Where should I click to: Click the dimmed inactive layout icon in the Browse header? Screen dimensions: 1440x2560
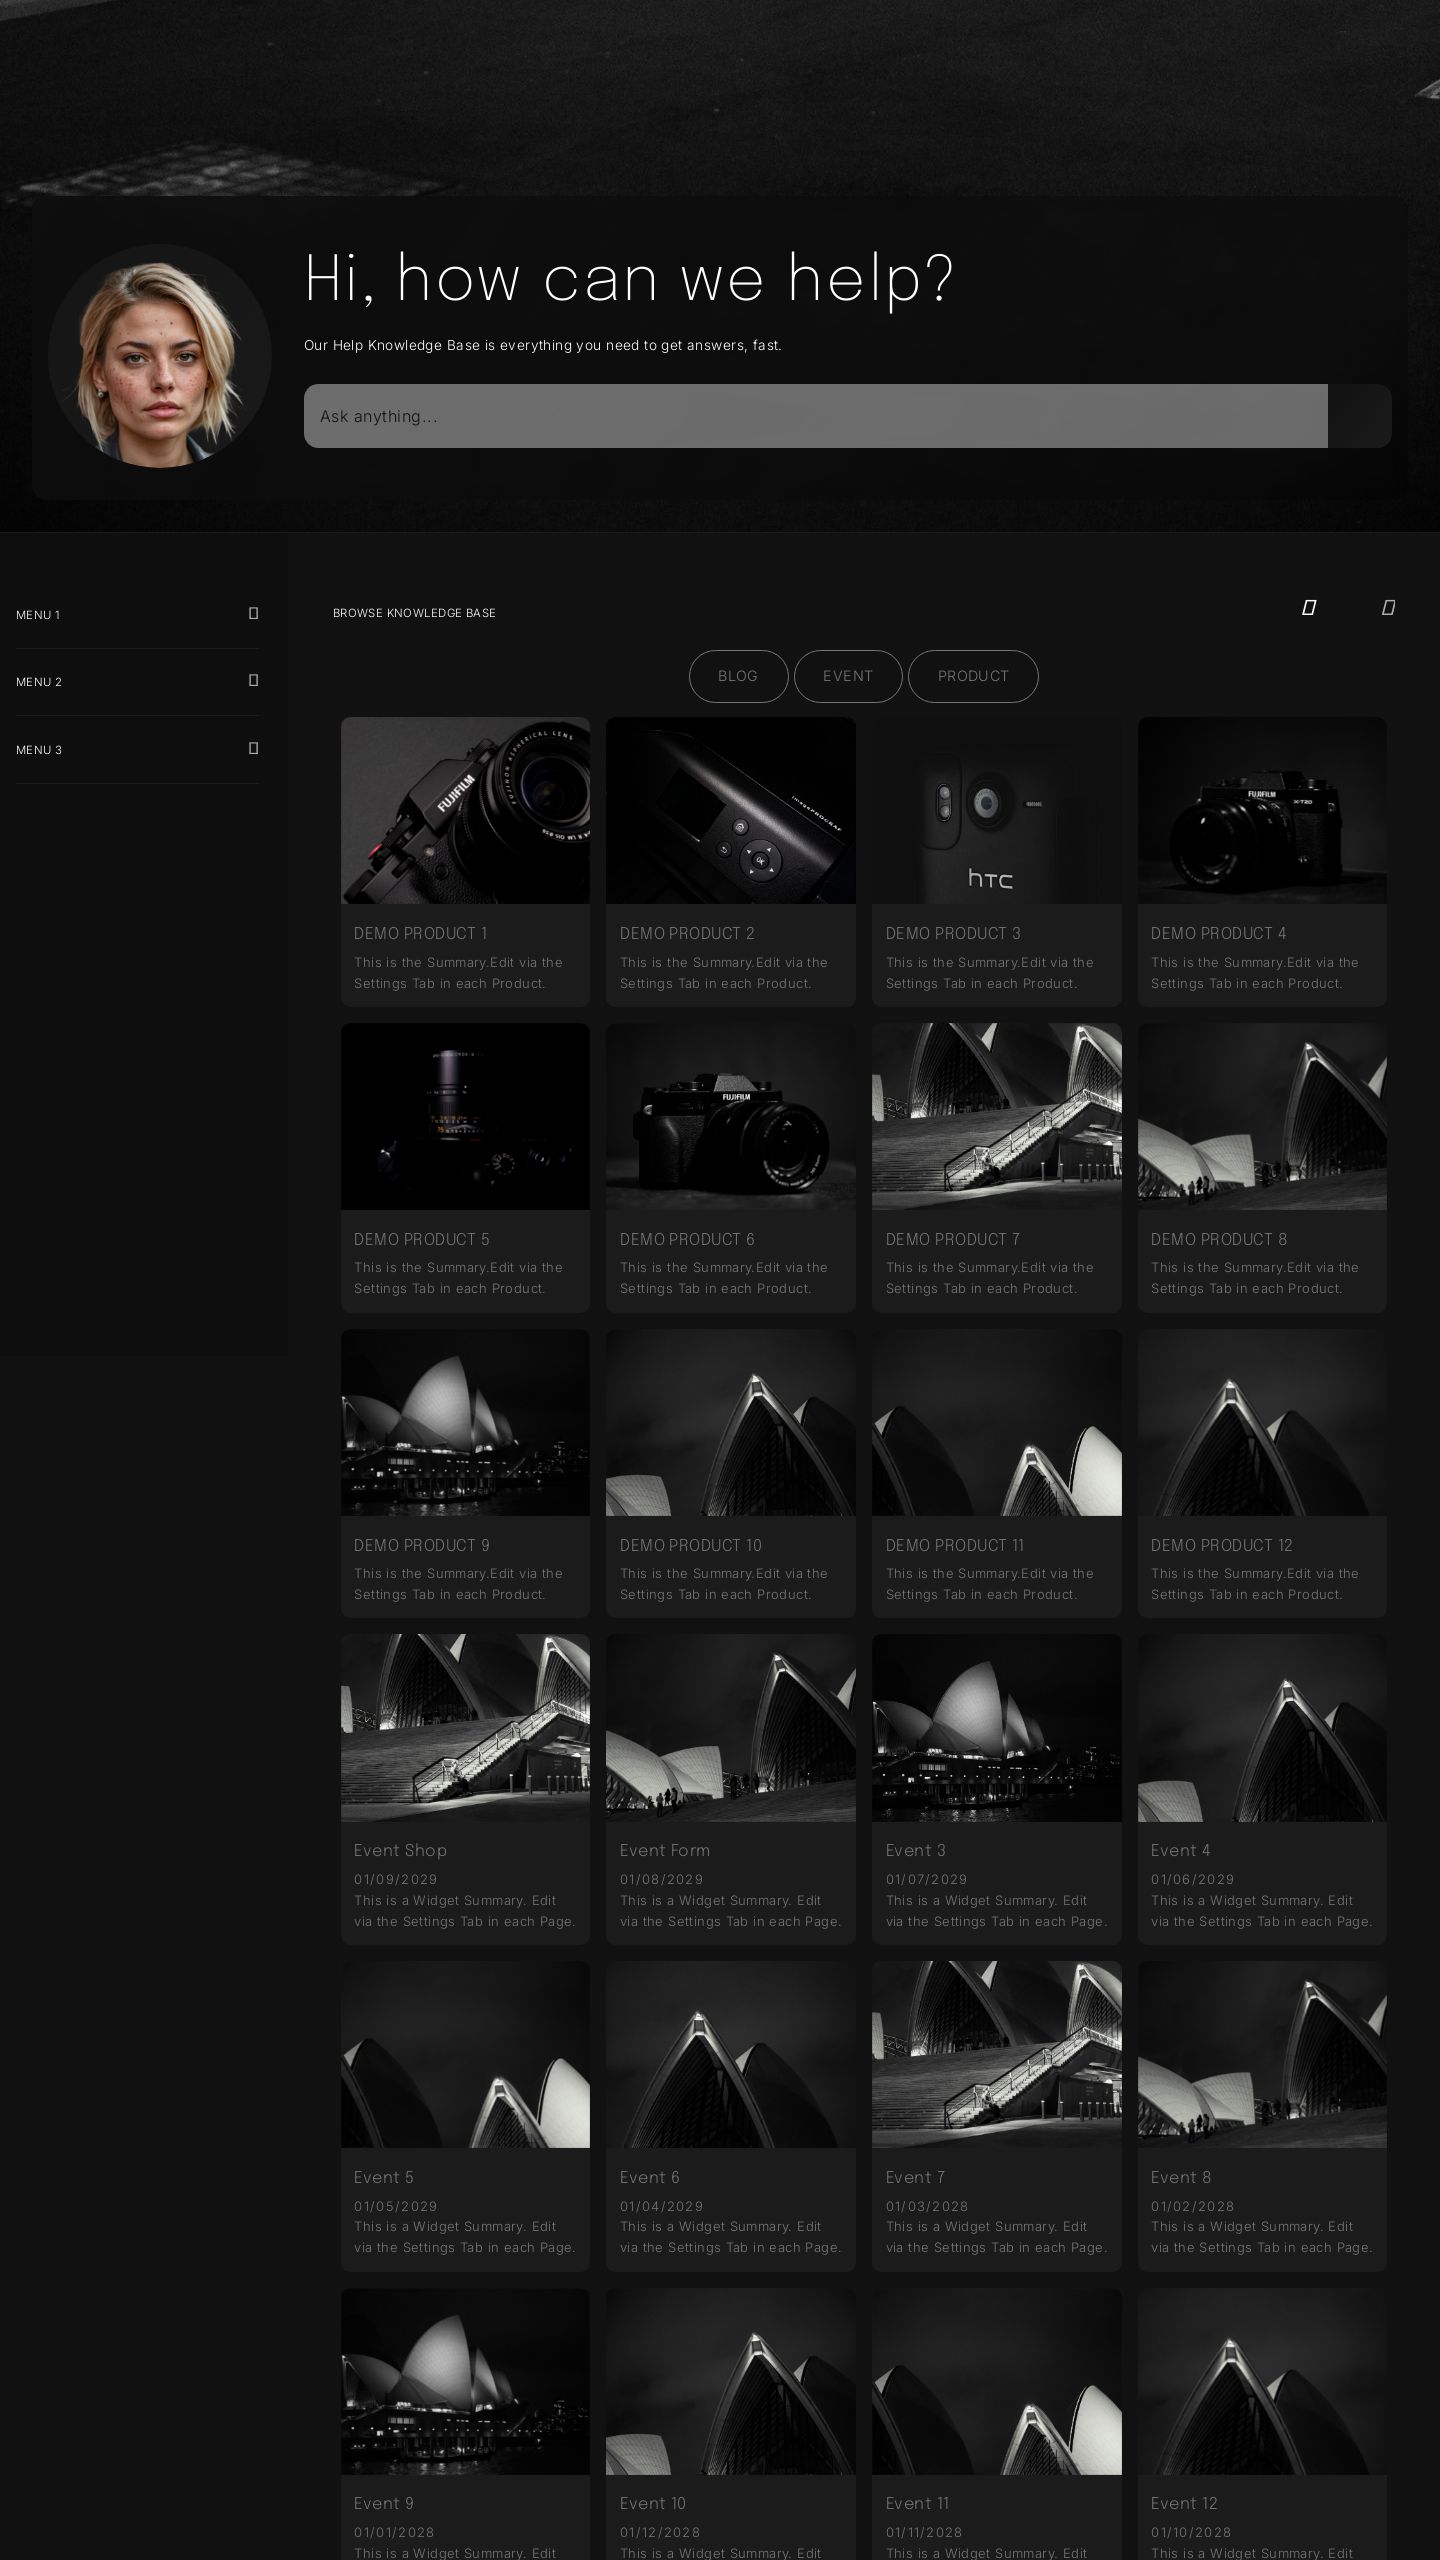pos(1387,608)
